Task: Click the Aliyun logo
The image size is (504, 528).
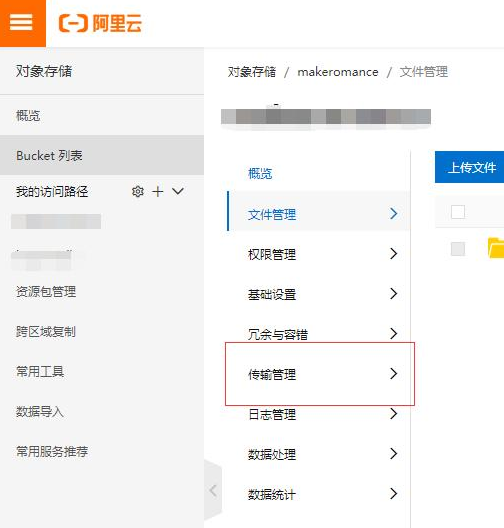Action: pos(100,23)
